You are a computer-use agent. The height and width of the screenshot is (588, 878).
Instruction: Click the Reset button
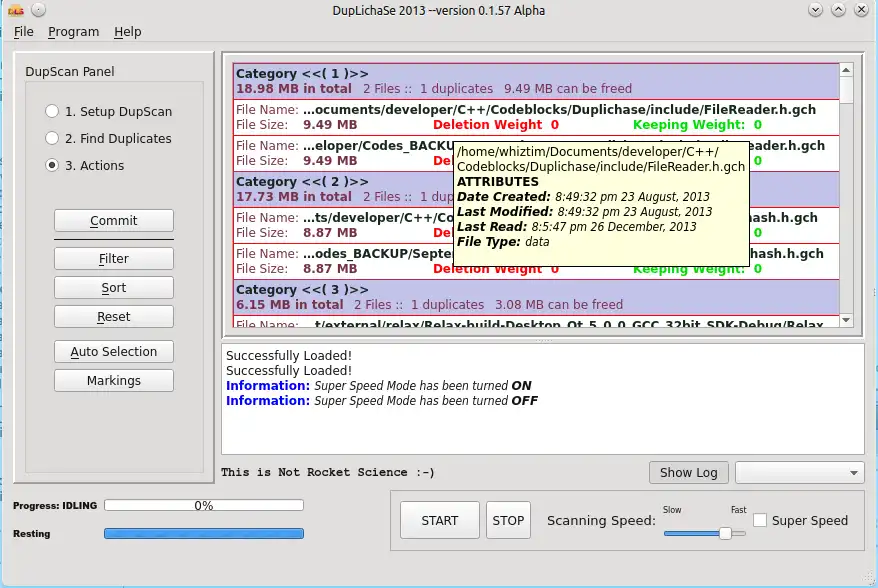click(114, 317)
